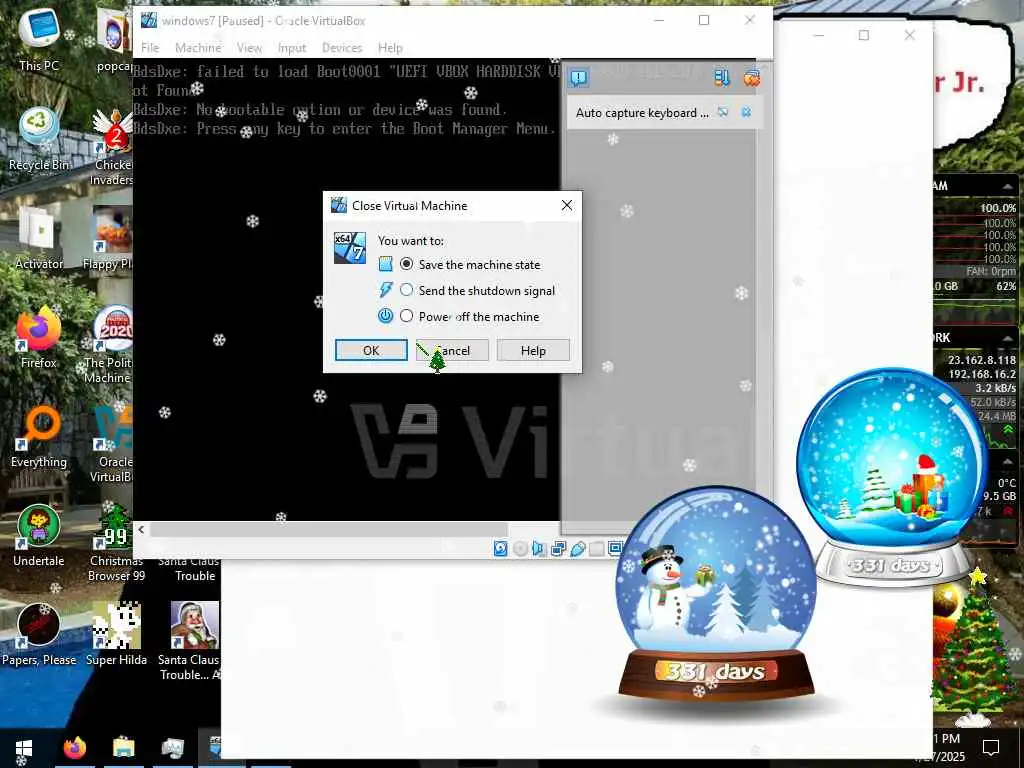Open the Flappy desktop shortcut
This screenshot has width=1024, height=768.
pyautogui.click(x=109, y=238)
